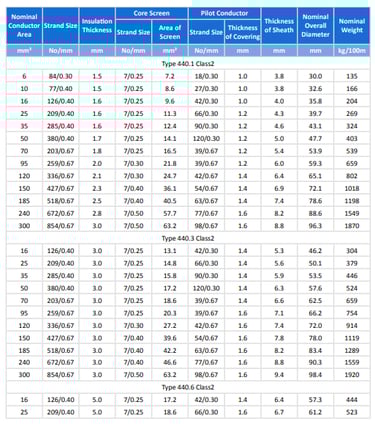Select the Type 440.3 Class2 section title
The height and width of the screenshot is (424, 375).
188,238
